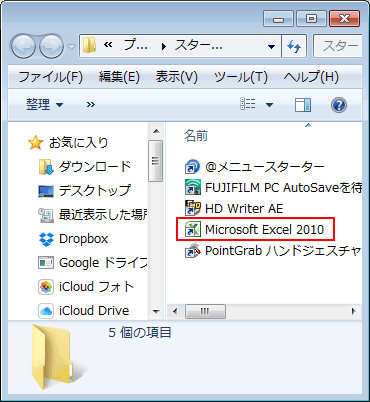Screen dimensions: 370x402
Task: Click the プ... breadcrumb segment
Action: (136, 45)
